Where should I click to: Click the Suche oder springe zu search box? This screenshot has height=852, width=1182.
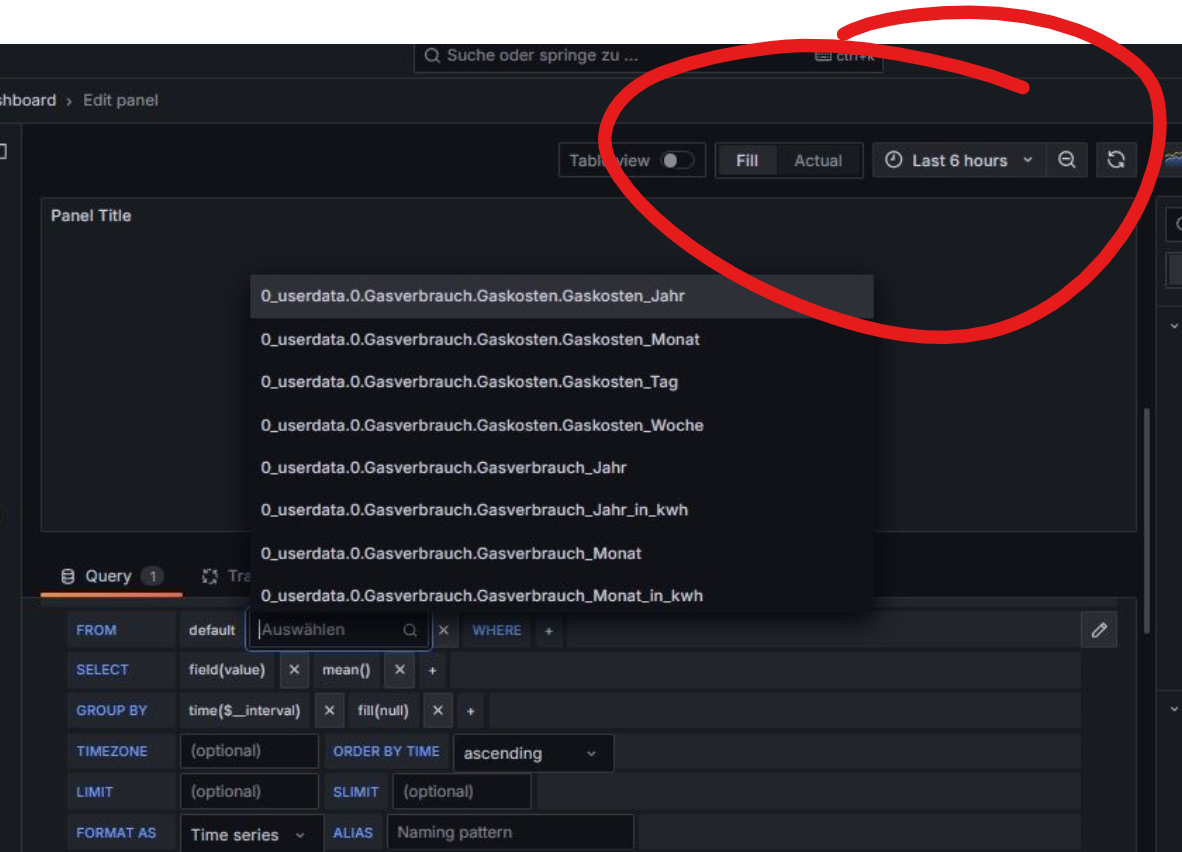coord(648,57)
